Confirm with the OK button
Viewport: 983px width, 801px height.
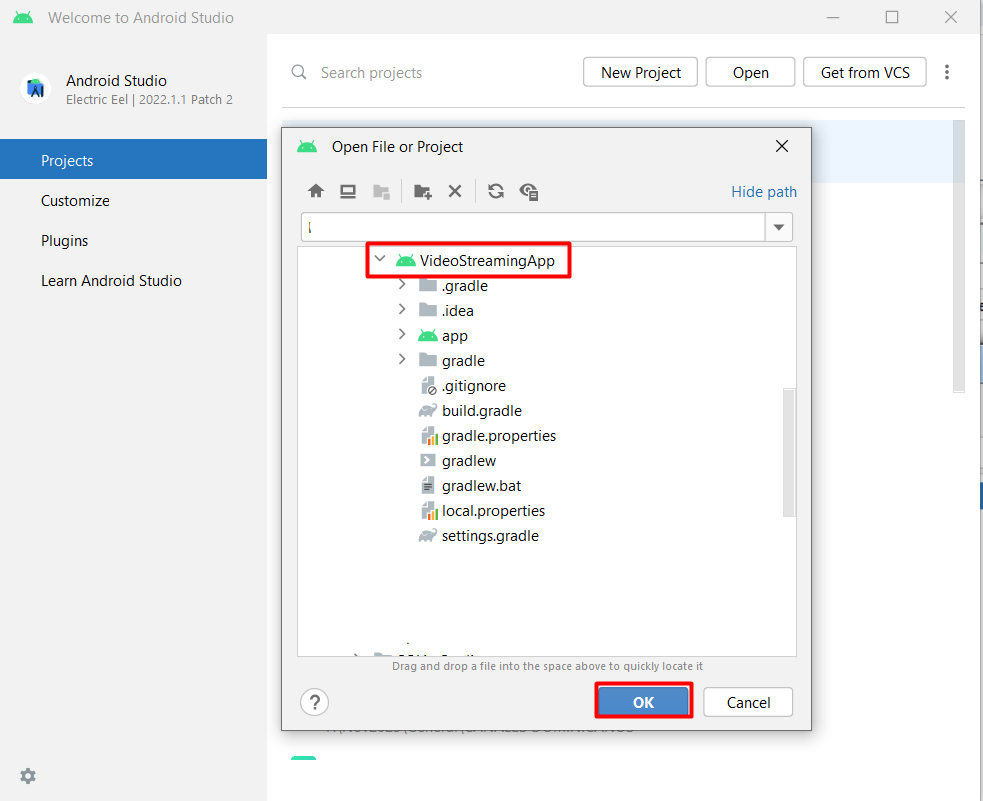pos(643,702)
